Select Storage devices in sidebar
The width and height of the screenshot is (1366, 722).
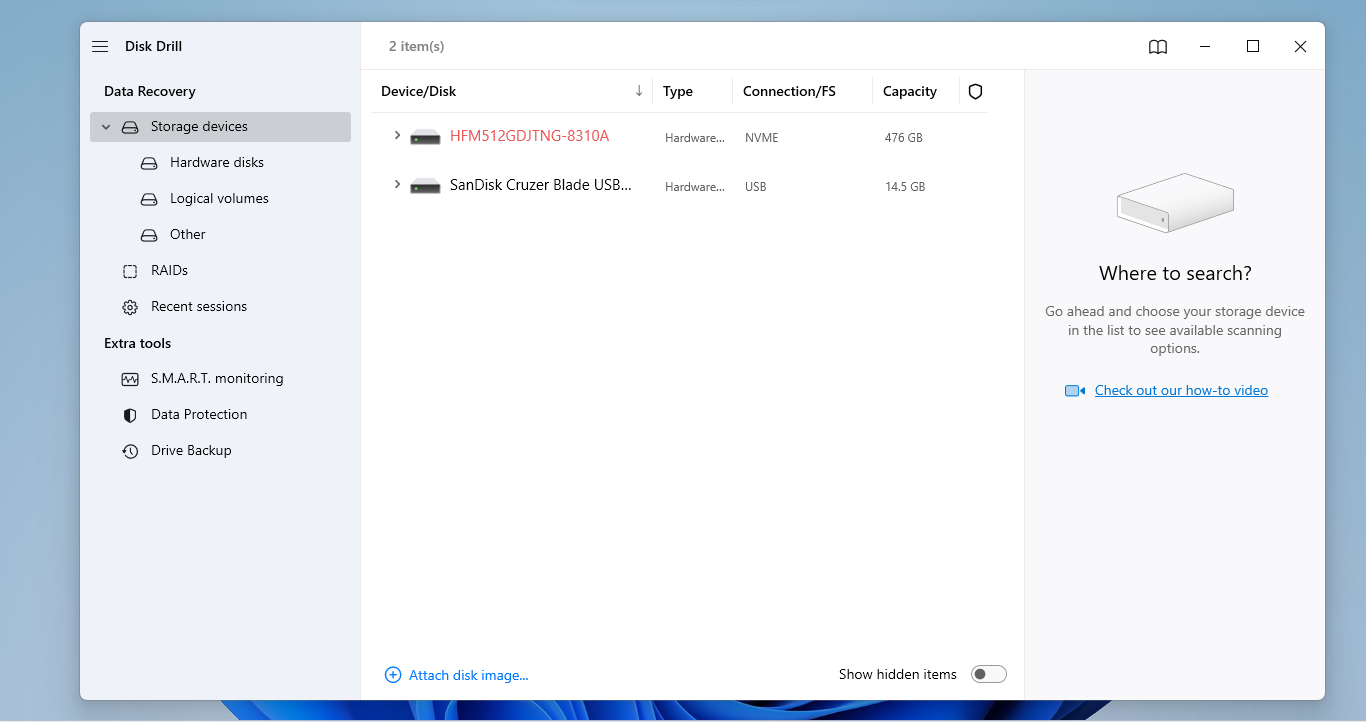(220, 127)
